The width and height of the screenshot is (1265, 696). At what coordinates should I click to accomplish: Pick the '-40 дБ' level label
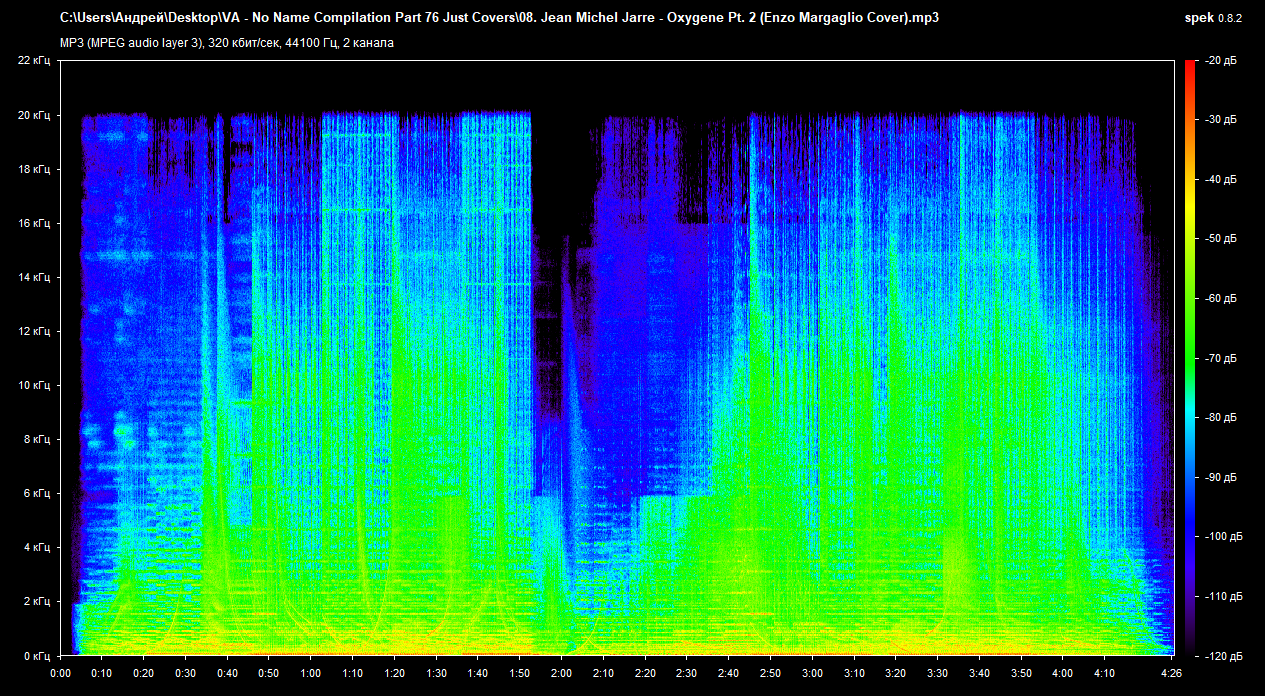click(x=1220, y=180)
